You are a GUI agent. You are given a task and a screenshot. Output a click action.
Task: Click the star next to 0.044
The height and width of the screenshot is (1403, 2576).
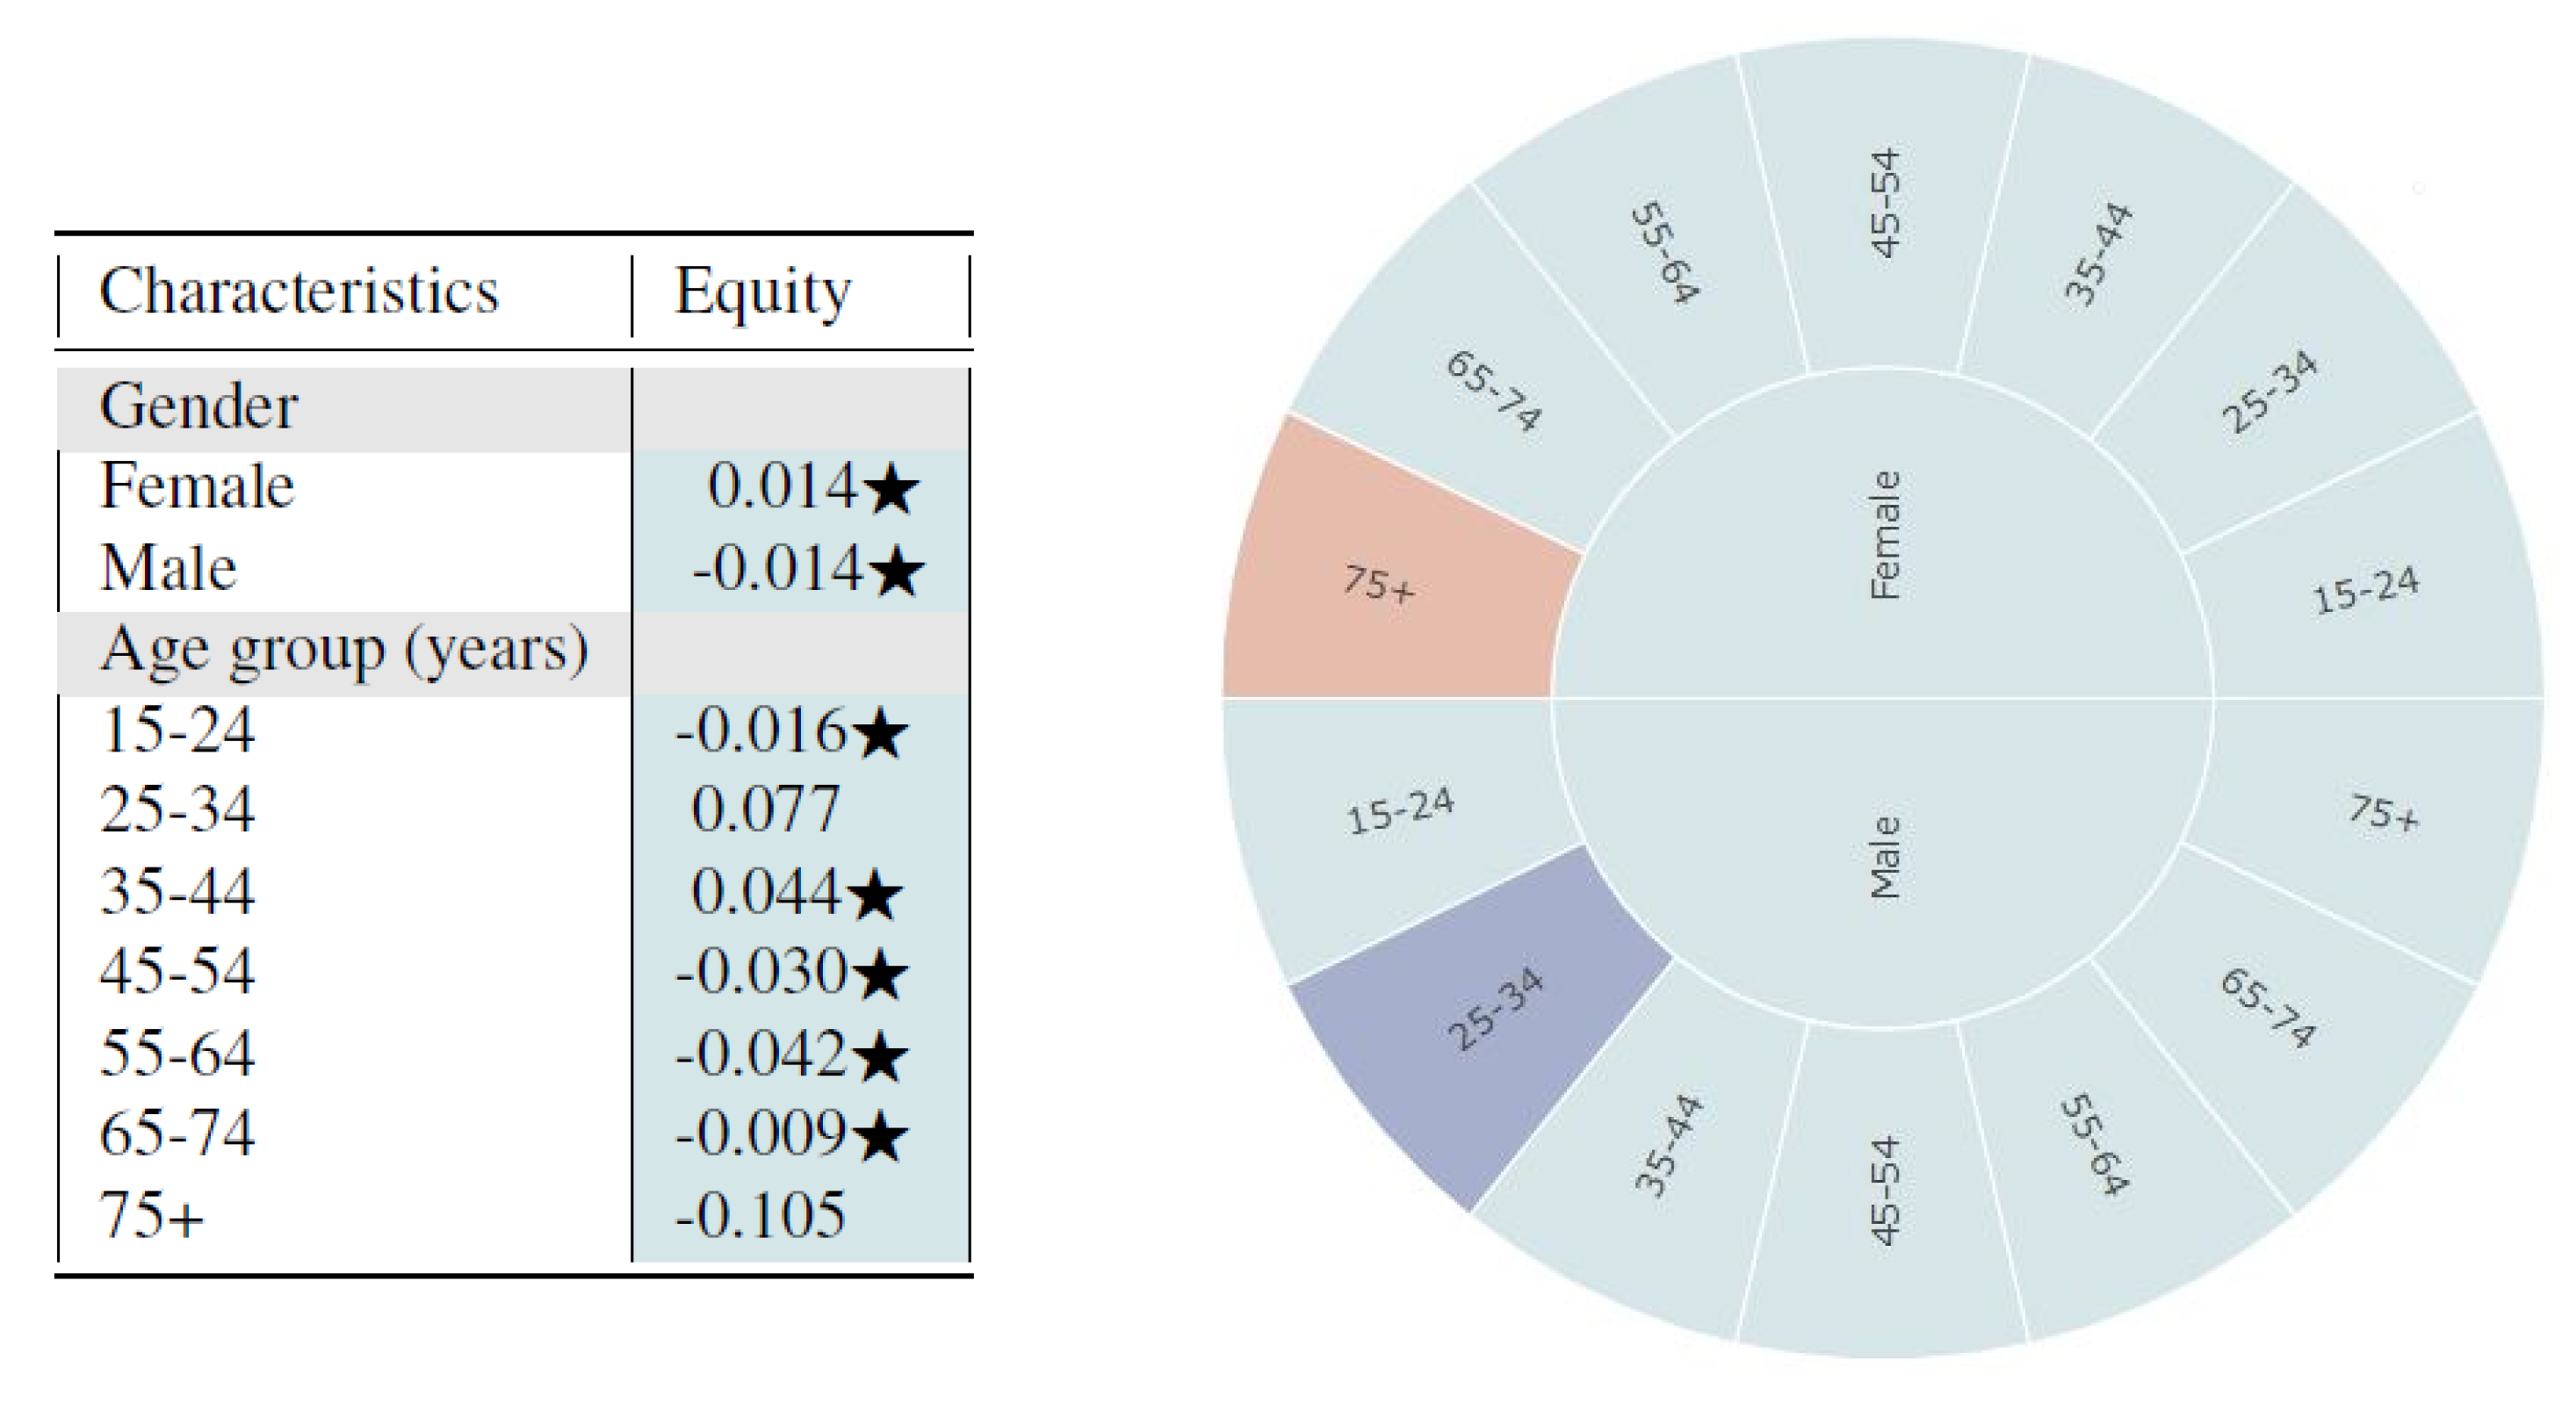[874, 894]
